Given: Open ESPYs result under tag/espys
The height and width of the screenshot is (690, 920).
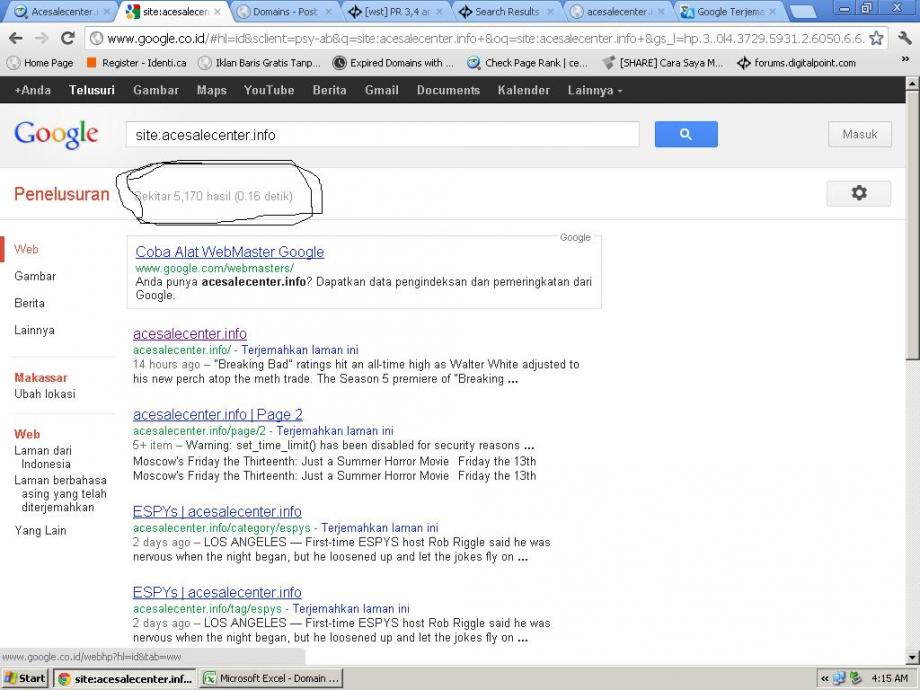Looking at the screenshot, I should pos(217,592).
